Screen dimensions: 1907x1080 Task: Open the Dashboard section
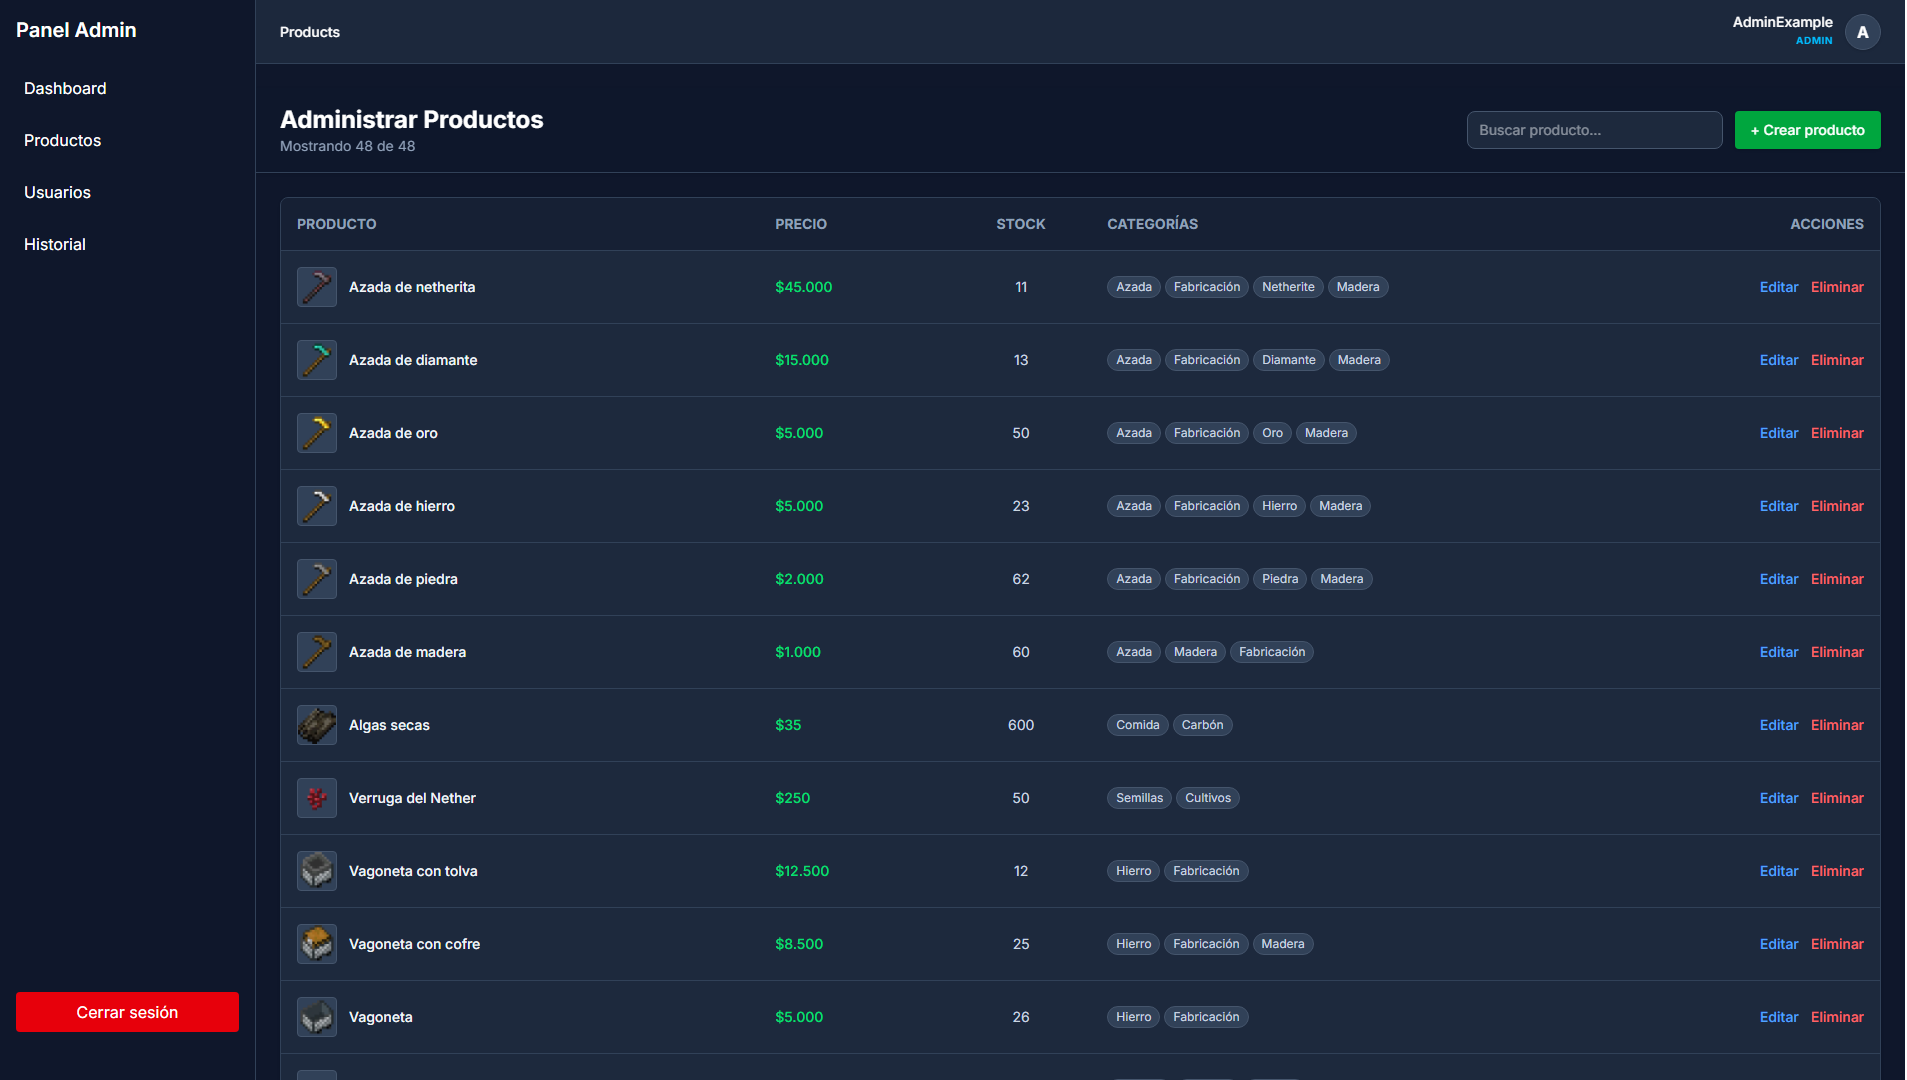tap(64, 88)
